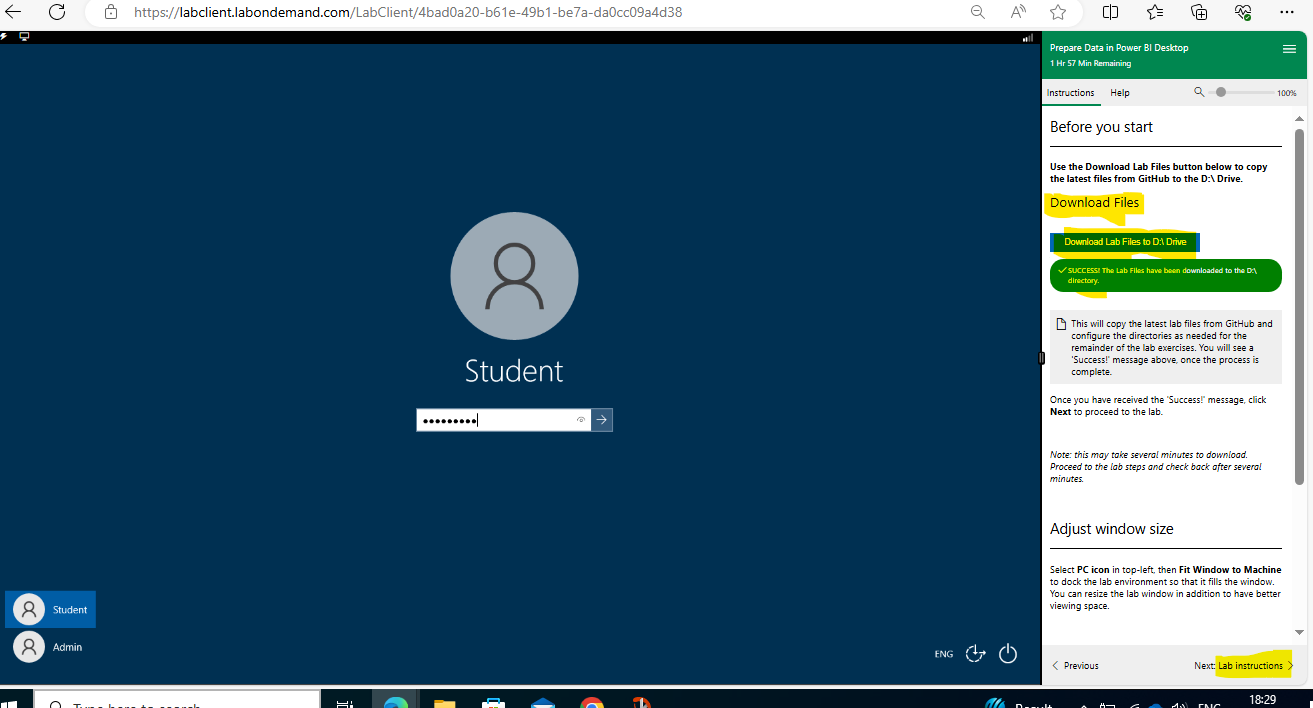Open the Collections icon
Viewport: 1313px width, 708px height.
(x=1199, y=13)
